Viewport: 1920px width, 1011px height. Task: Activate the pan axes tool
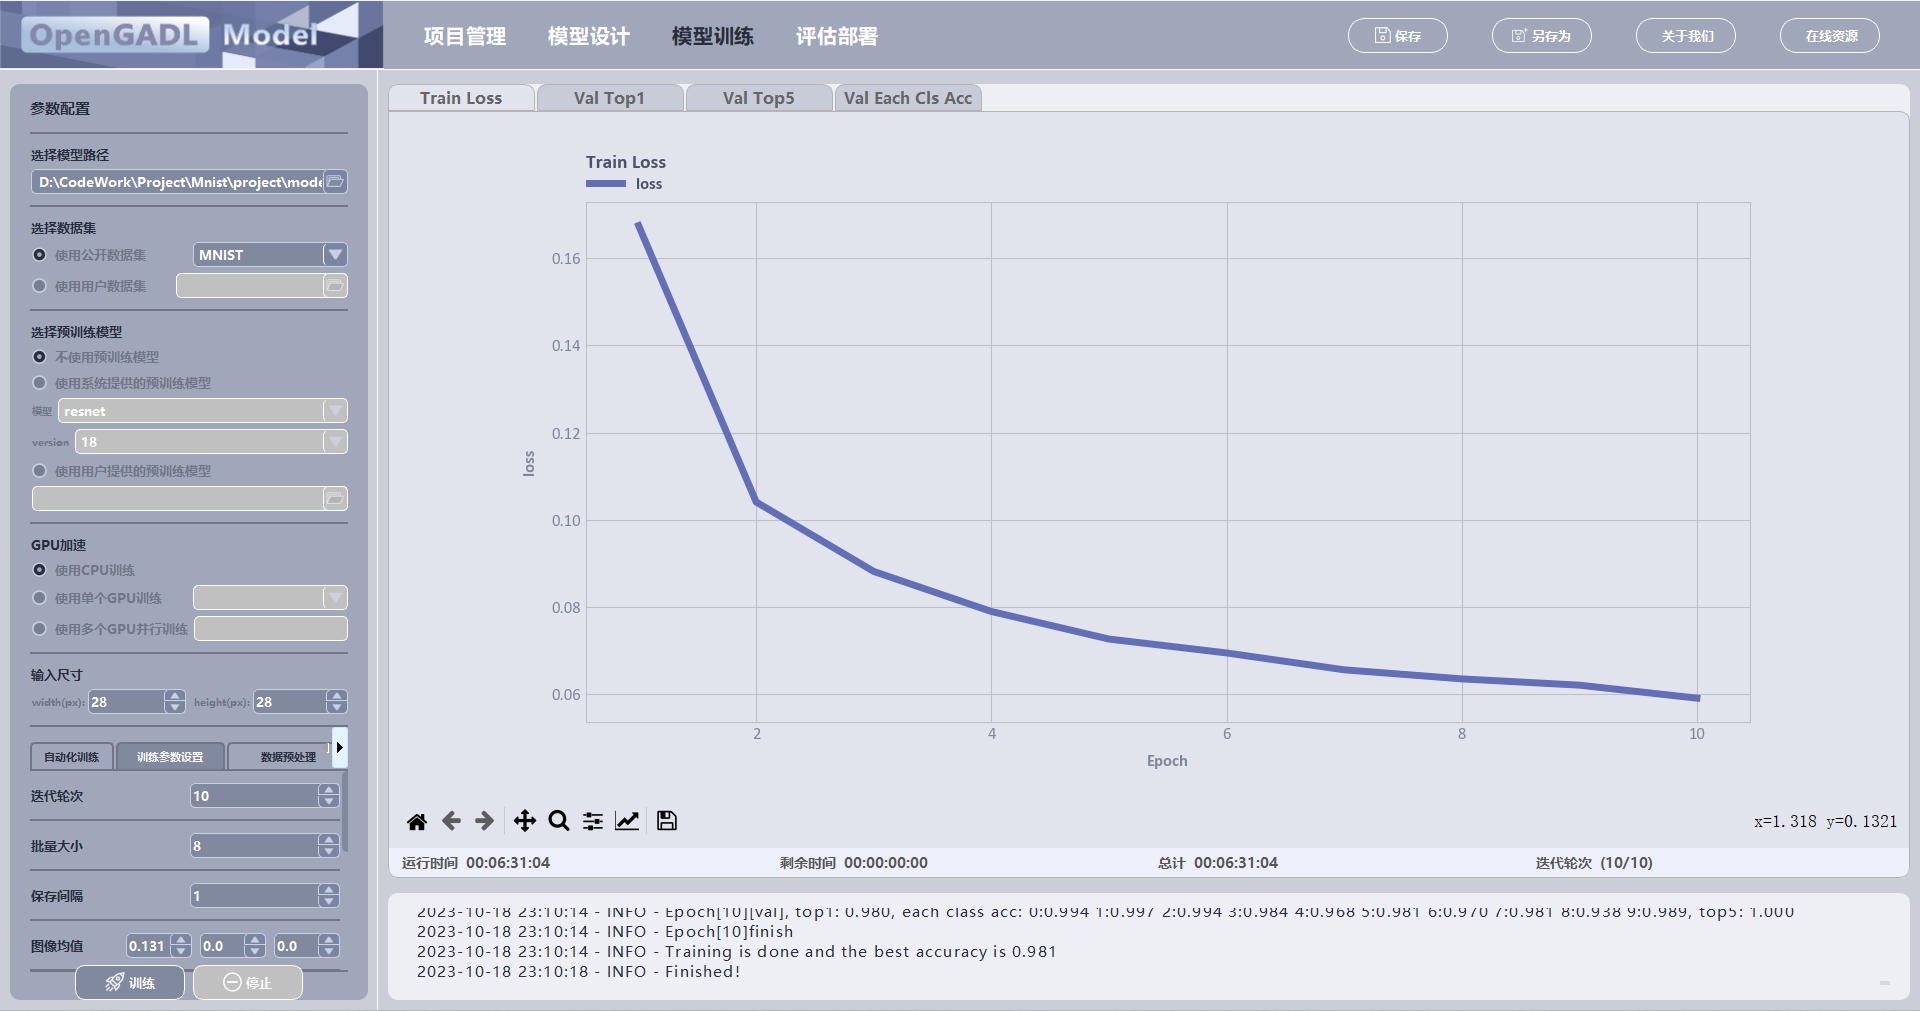tap(525, 821)
